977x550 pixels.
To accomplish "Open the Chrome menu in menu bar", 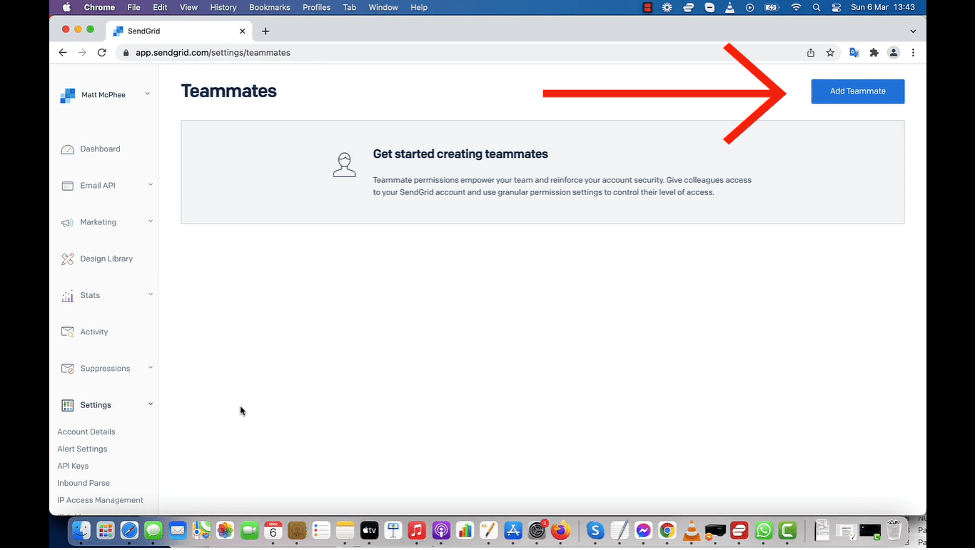I will pyautogui.click(x=100, y=7).
